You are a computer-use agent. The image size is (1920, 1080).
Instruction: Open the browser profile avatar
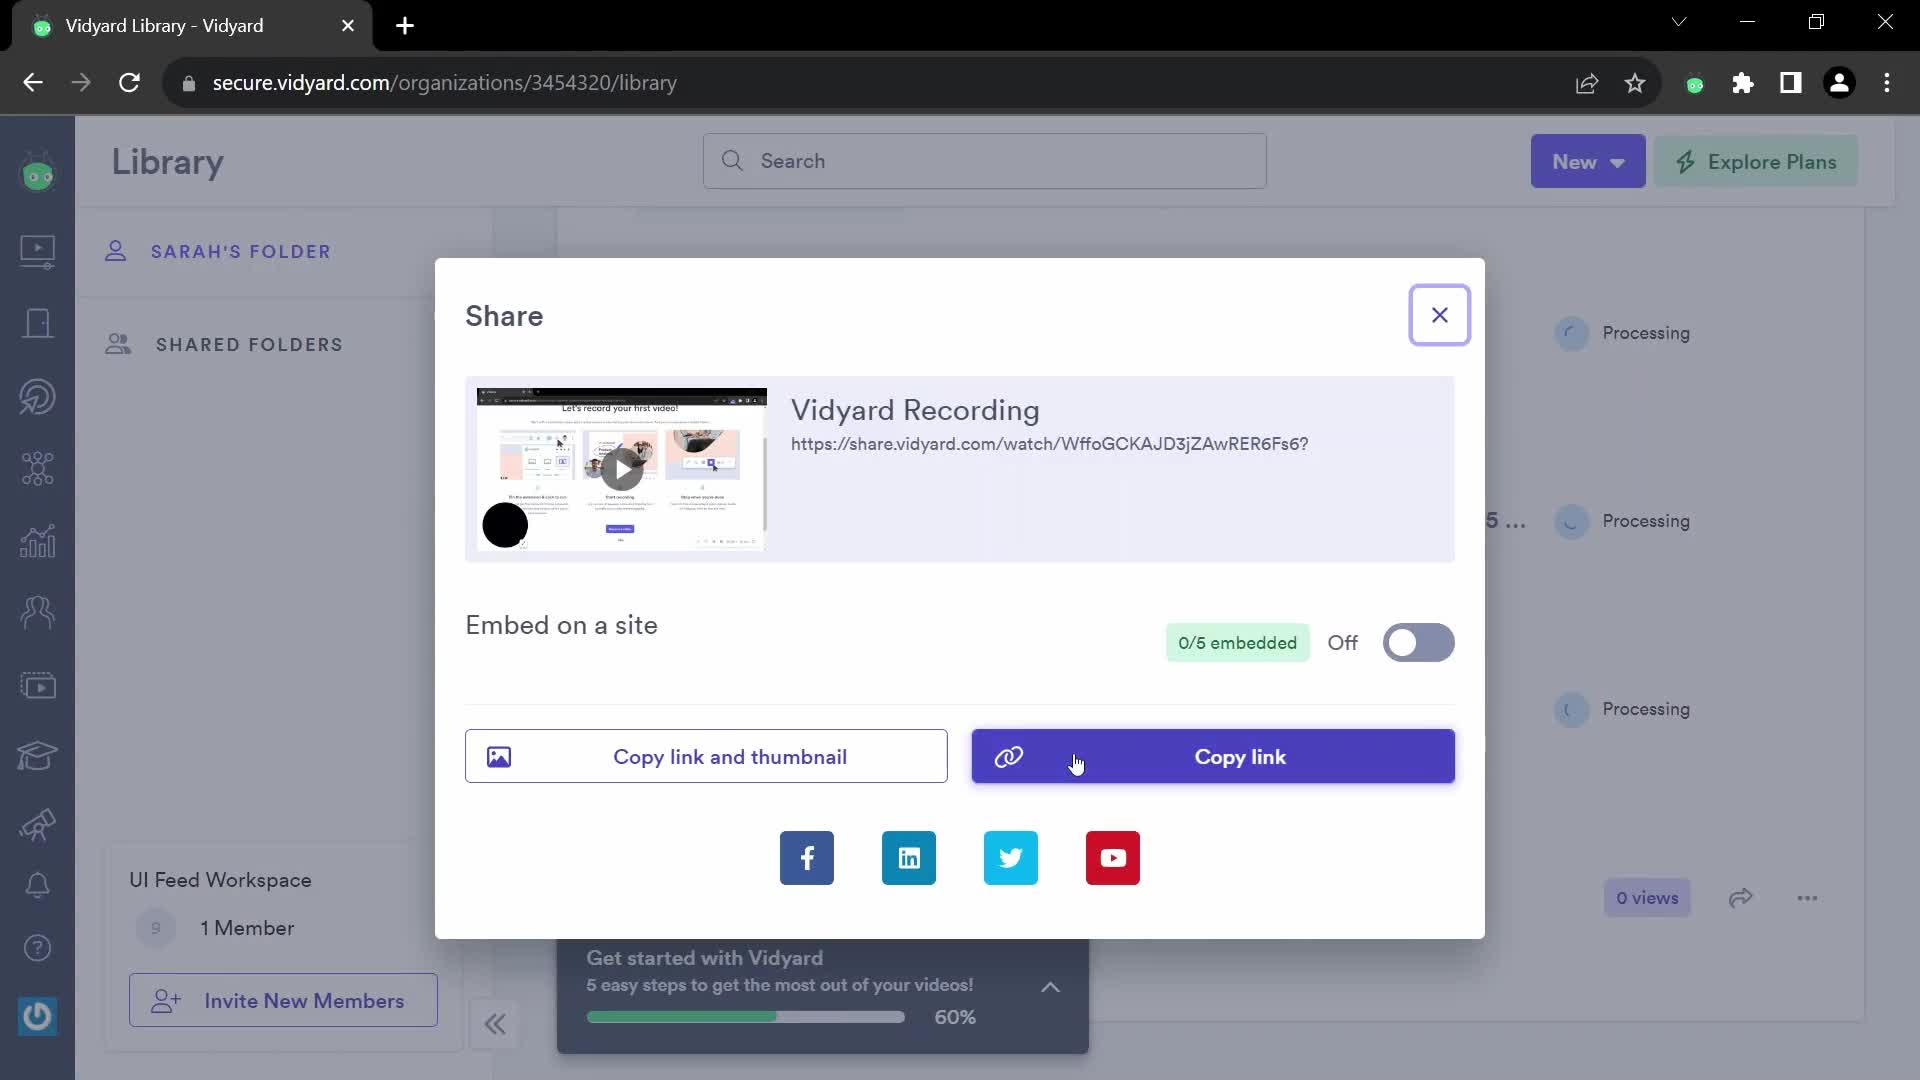1839,83
